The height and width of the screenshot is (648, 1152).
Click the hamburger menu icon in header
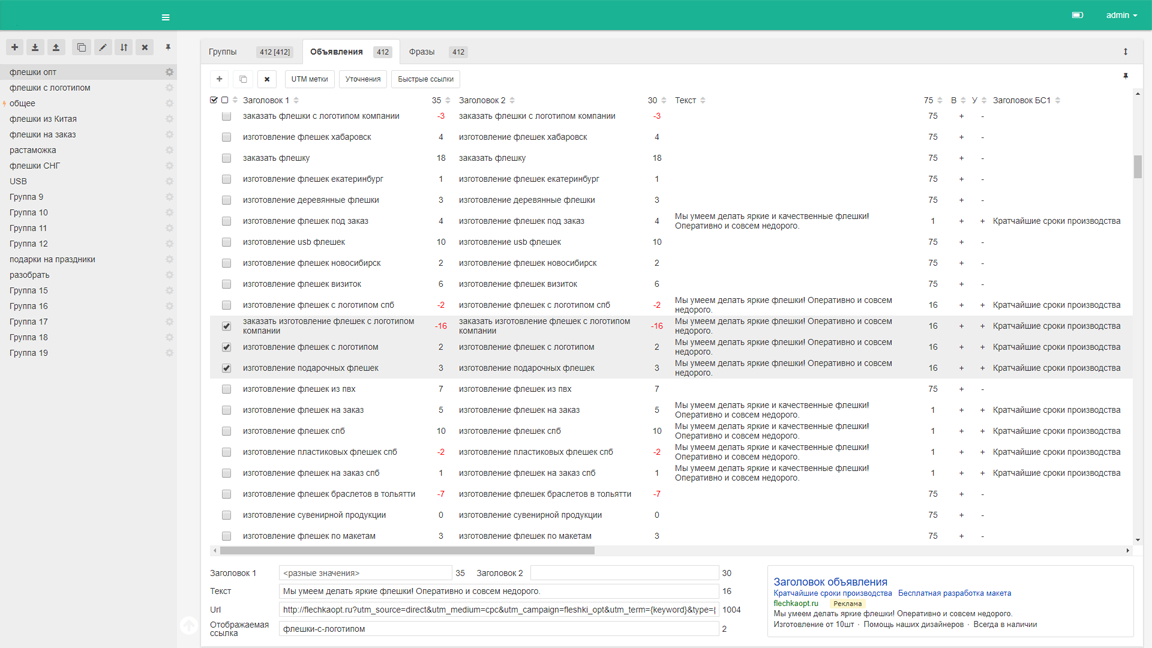click(166, 17)
